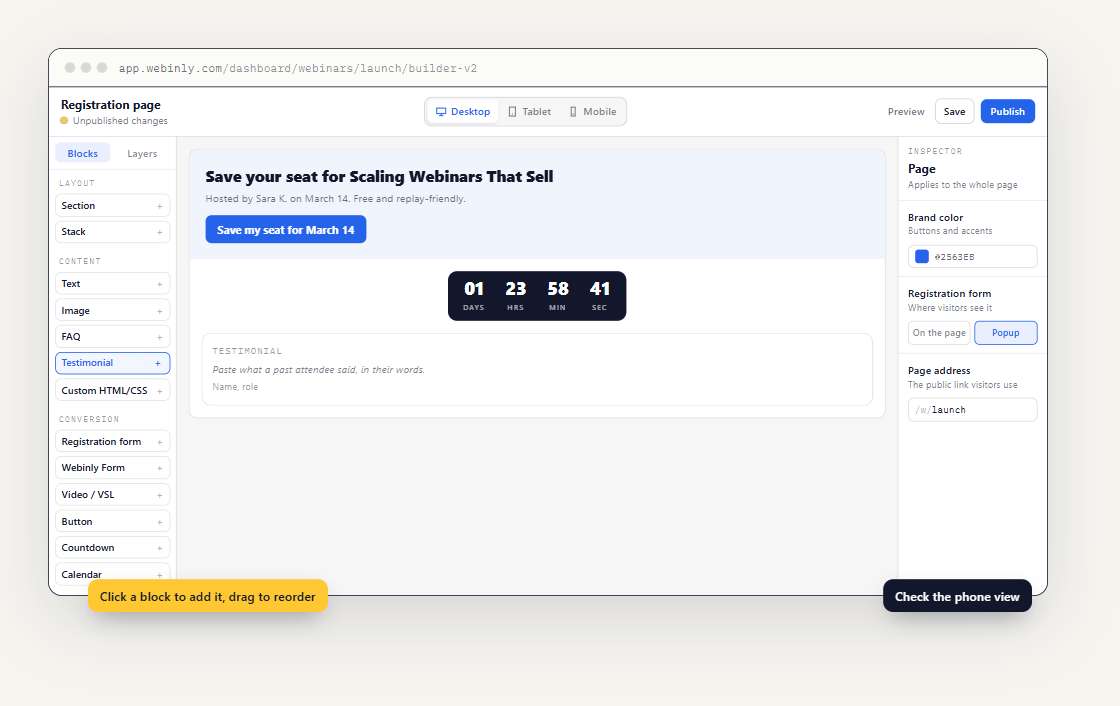Edit the brand color hex value field
1120x706 pixels.
(x=972, y=257)
